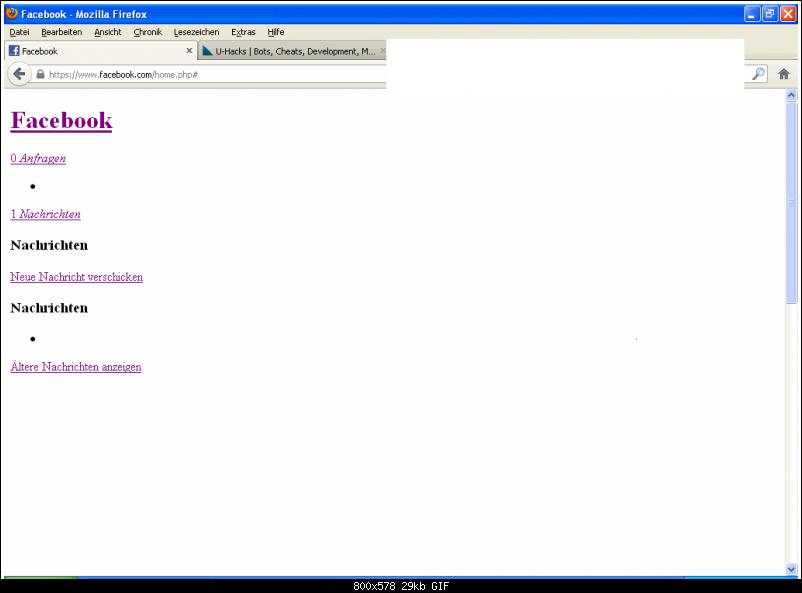Open the Ansicht menu
Viewport: 802px width, 593px height.
coord(108,32)
